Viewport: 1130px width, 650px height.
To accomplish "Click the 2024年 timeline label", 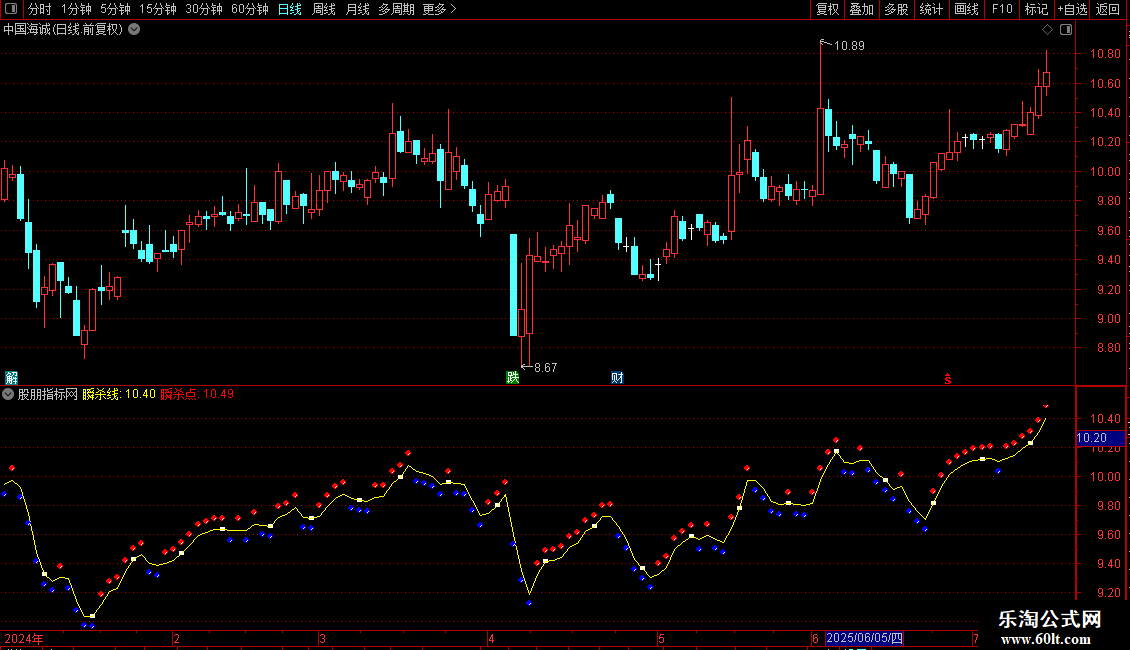I will point(24,638).
